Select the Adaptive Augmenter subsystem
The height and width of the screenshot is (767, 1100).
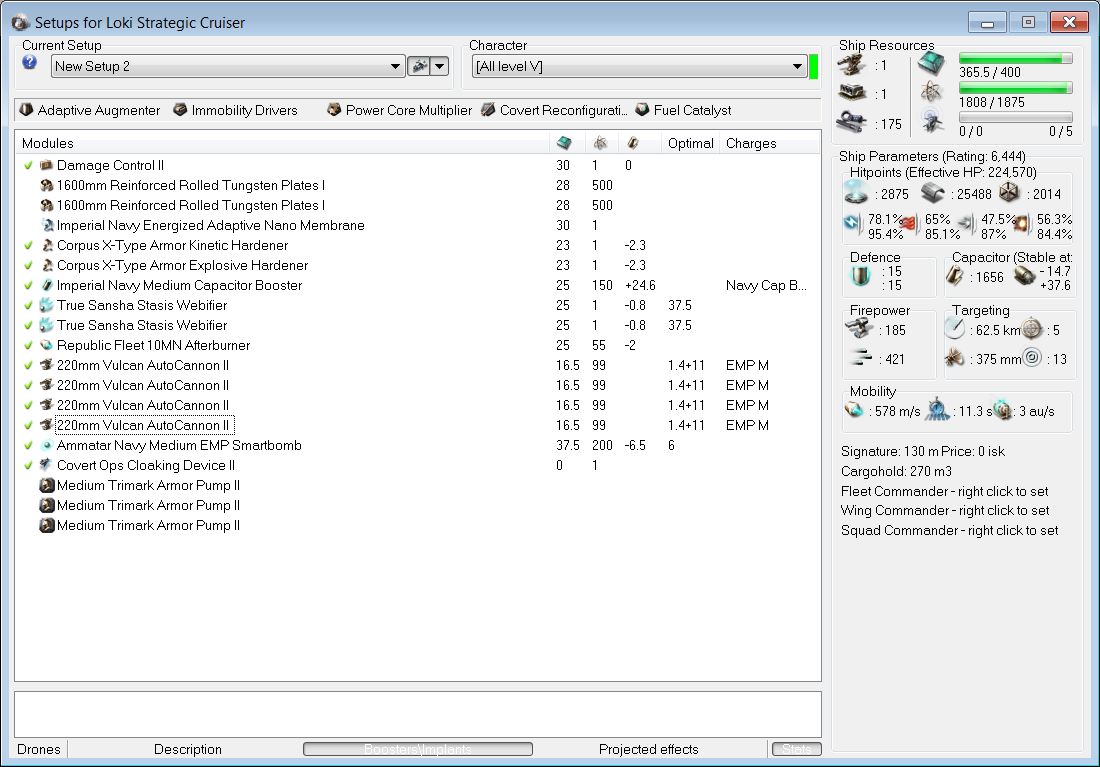pyautogui.click(x=90, y=110)
